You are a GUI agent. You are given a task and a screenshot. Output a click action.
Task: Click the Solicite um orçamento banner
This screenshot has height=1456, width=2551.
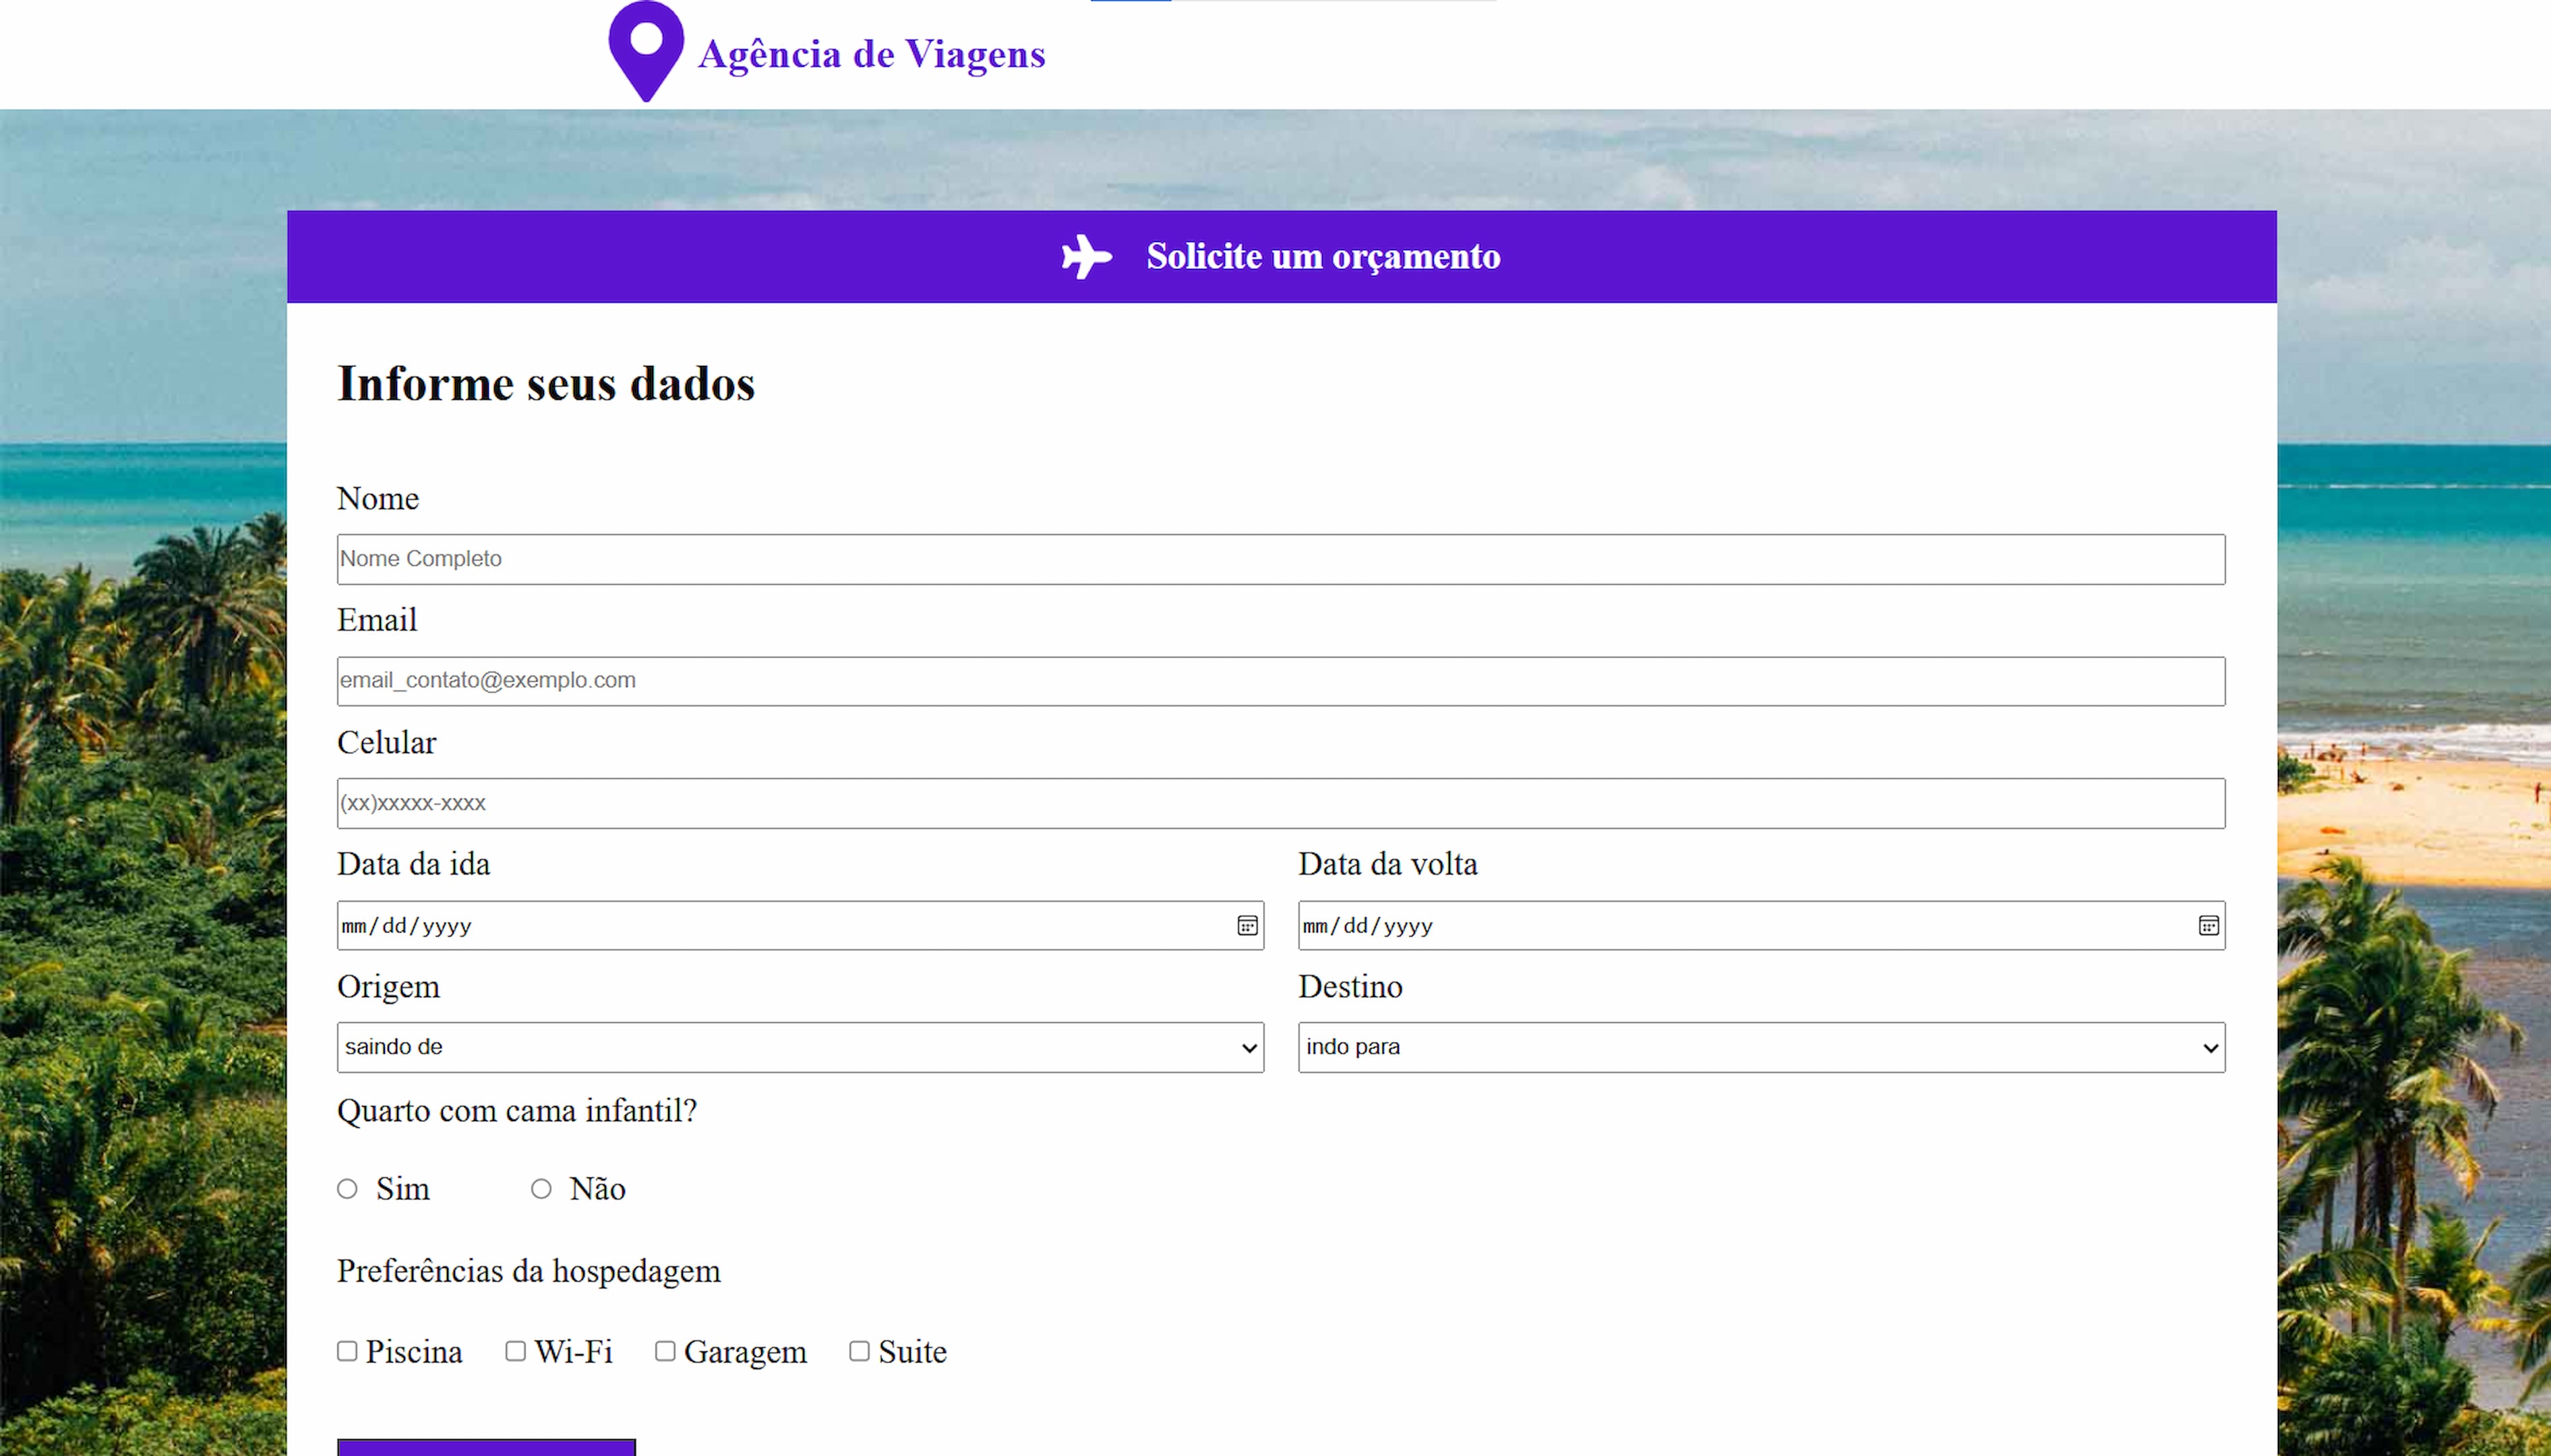(1322, 256)
